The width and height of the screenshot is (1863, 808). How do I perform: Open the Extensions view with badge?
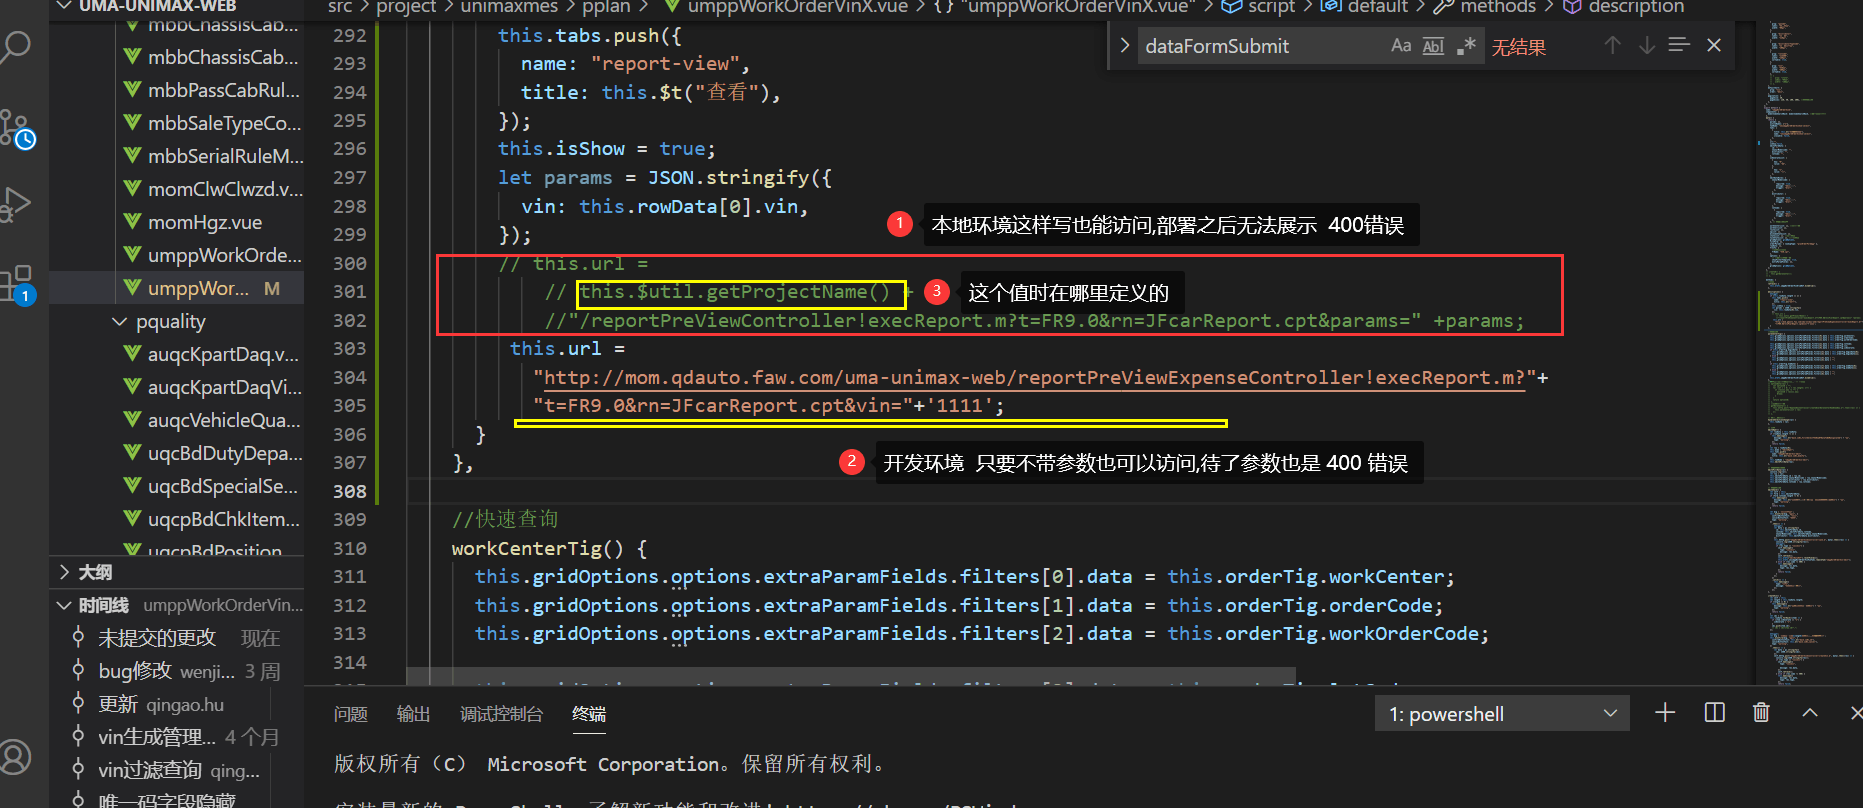[x=17, y=284]
